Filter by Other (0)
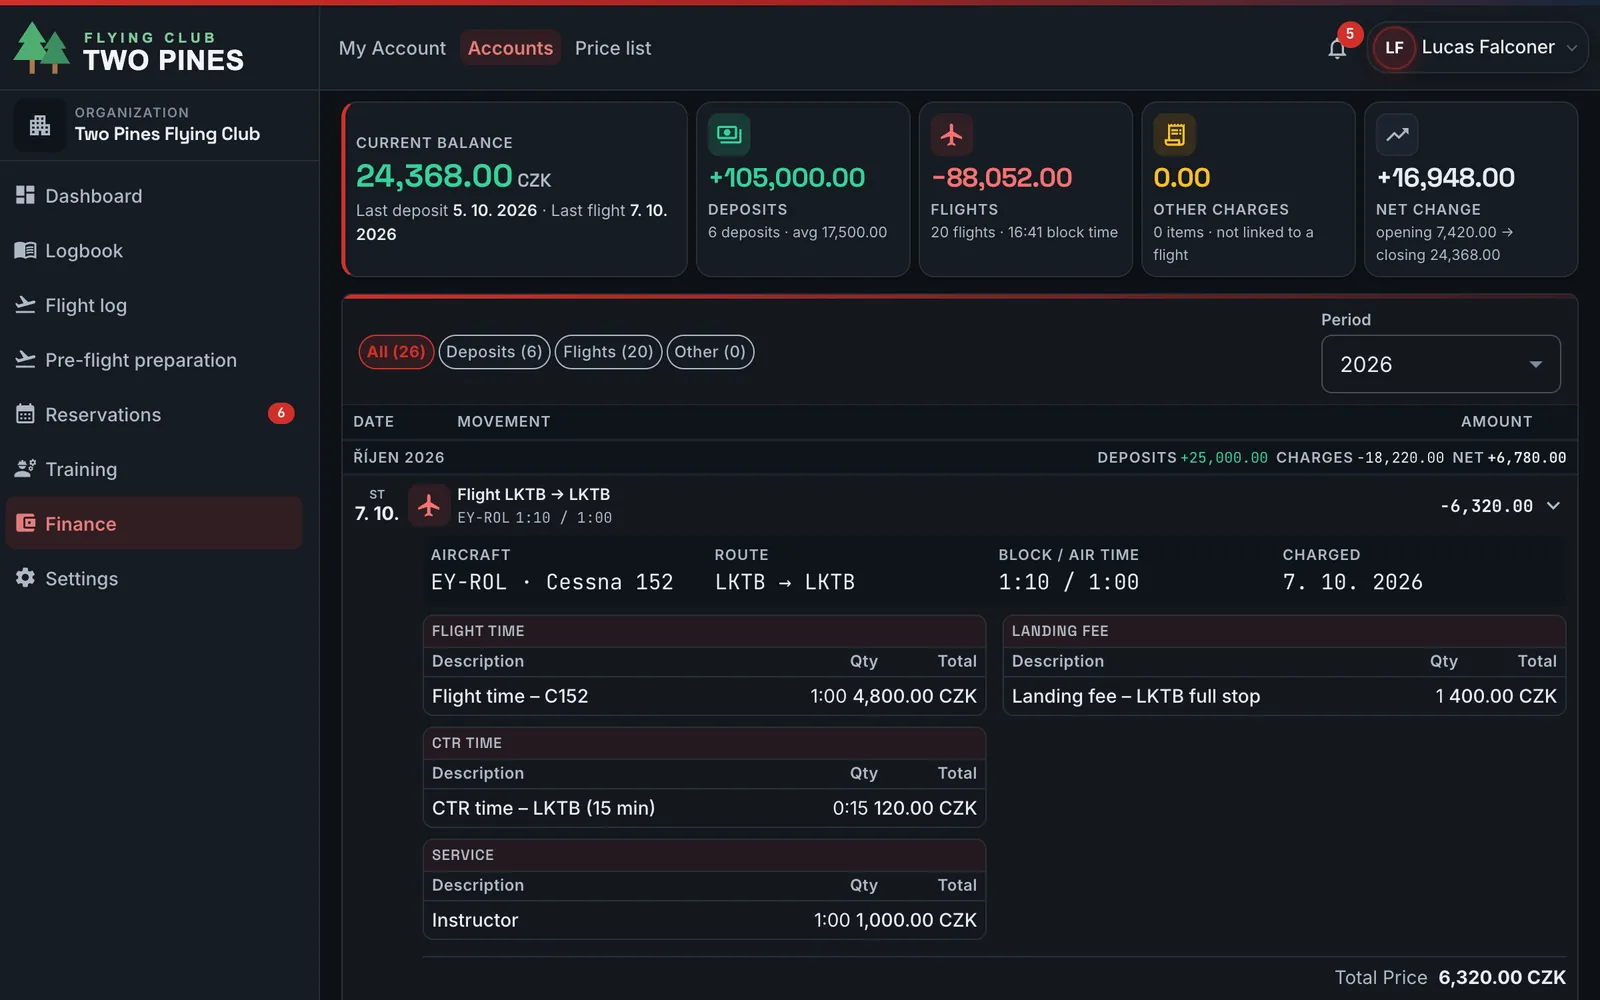Image resolution: width=1600 pixels, height=1000 pixels. point(710,352)
